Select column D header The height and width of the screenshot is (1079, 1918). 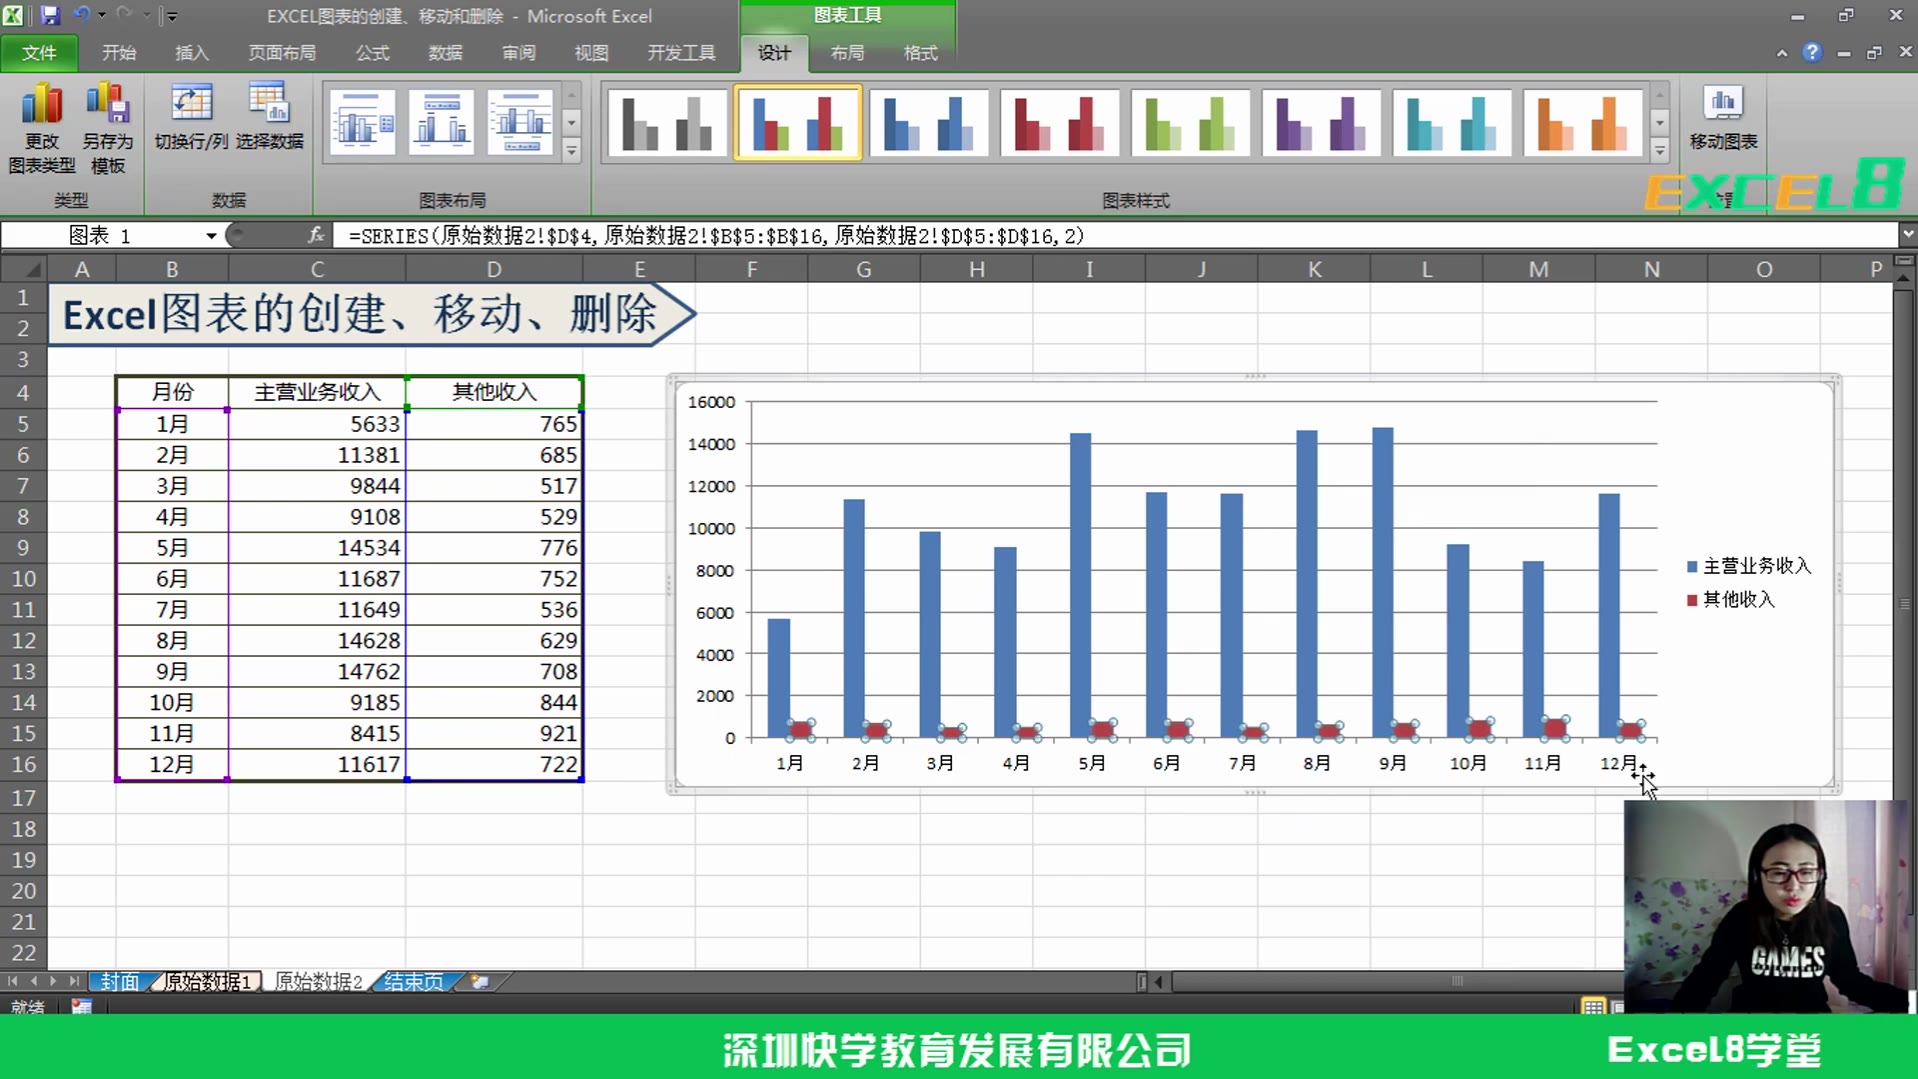click(x=494, y=269)
